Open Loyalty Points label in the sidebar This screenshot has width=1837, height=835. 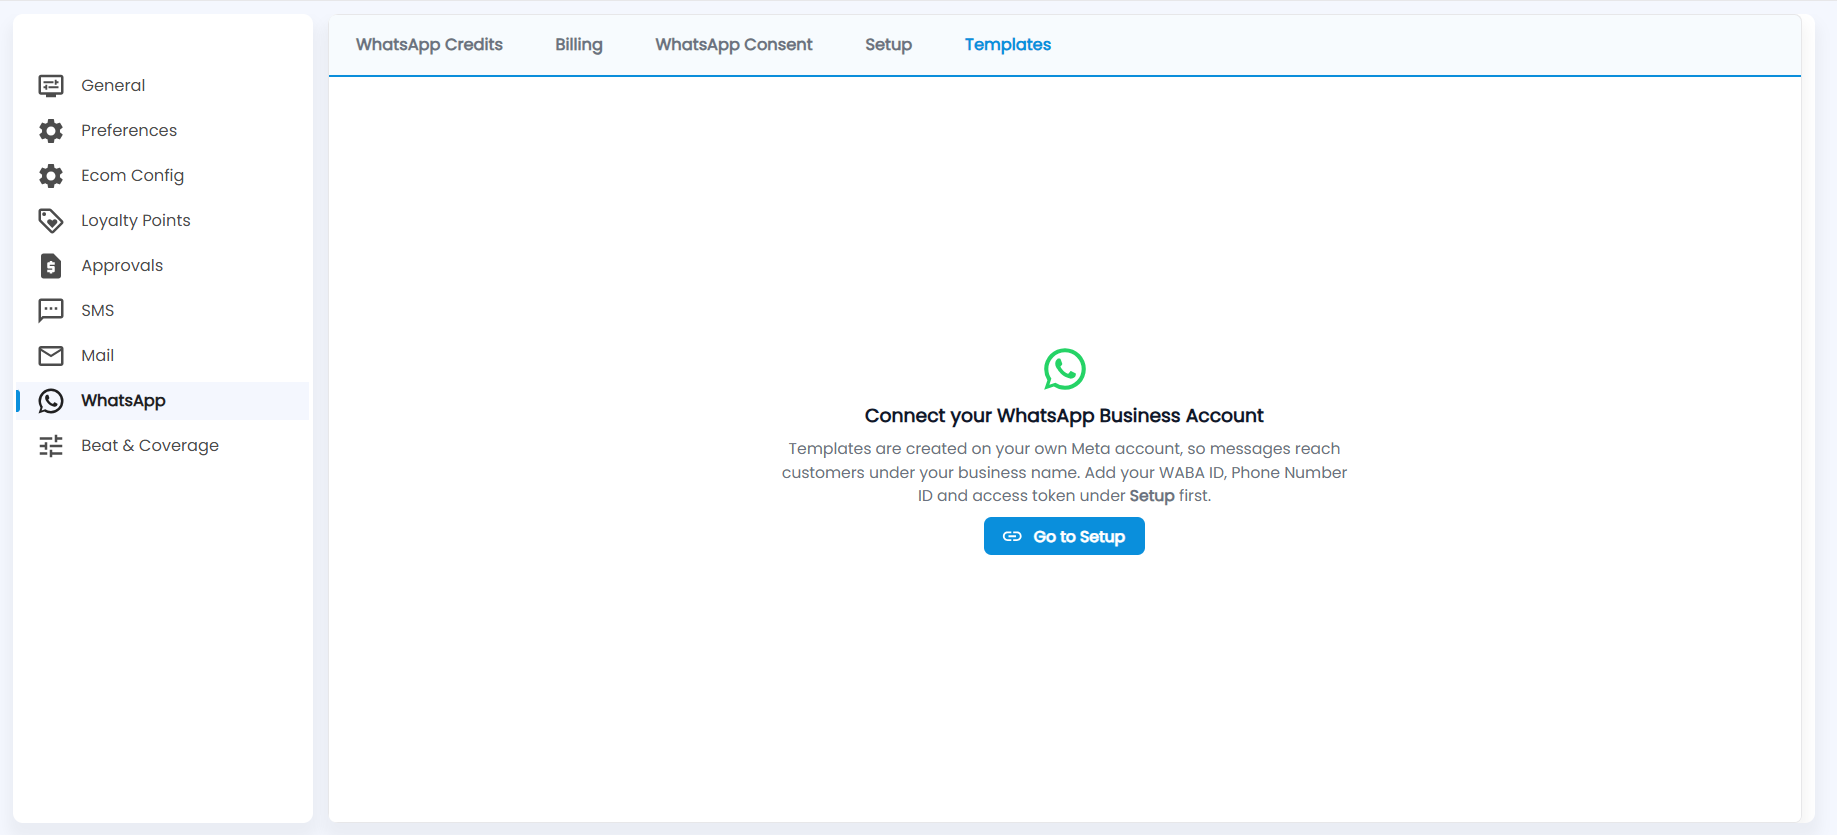(136, 221)
